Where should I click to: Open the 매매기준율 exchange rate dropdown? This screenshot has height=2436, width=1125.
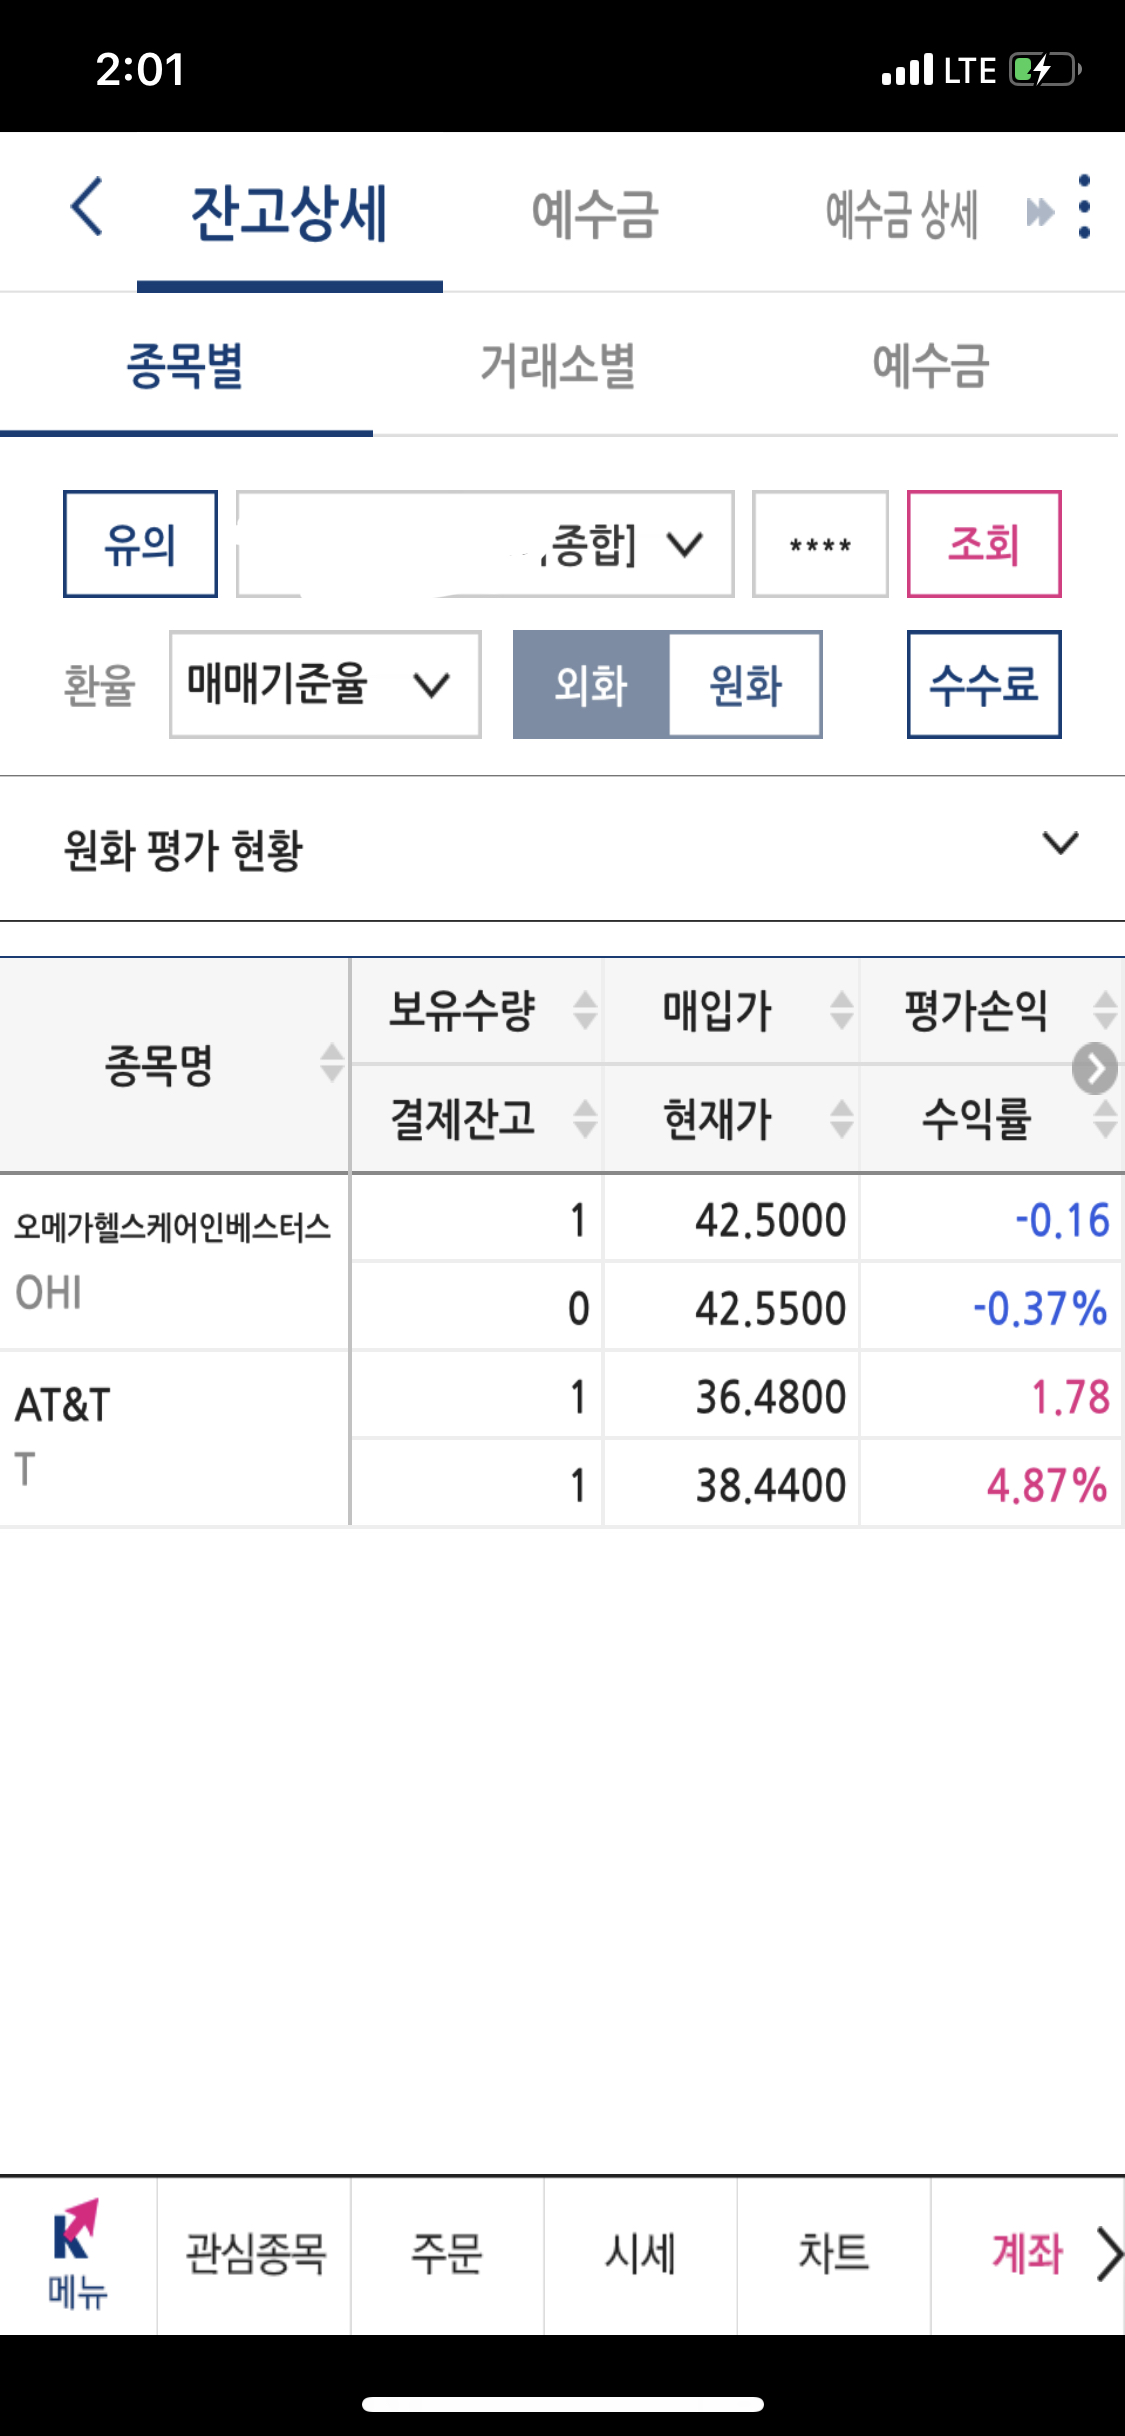click(325, 685)
